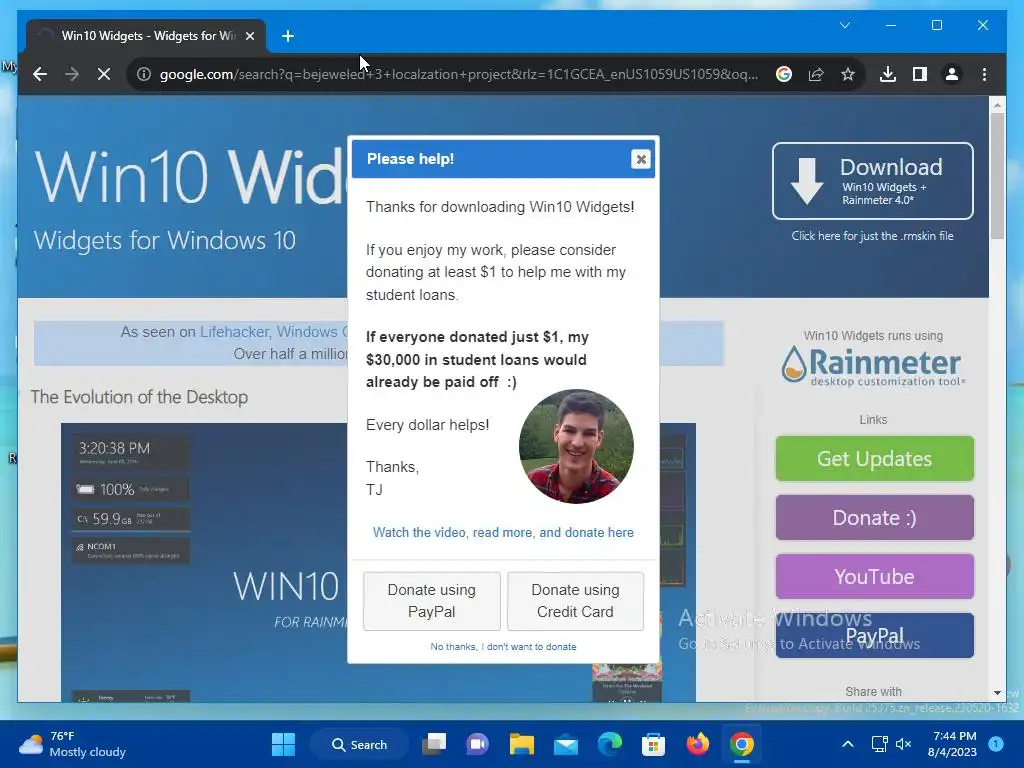
Task: Share this page icon
Action: [816, 74]
